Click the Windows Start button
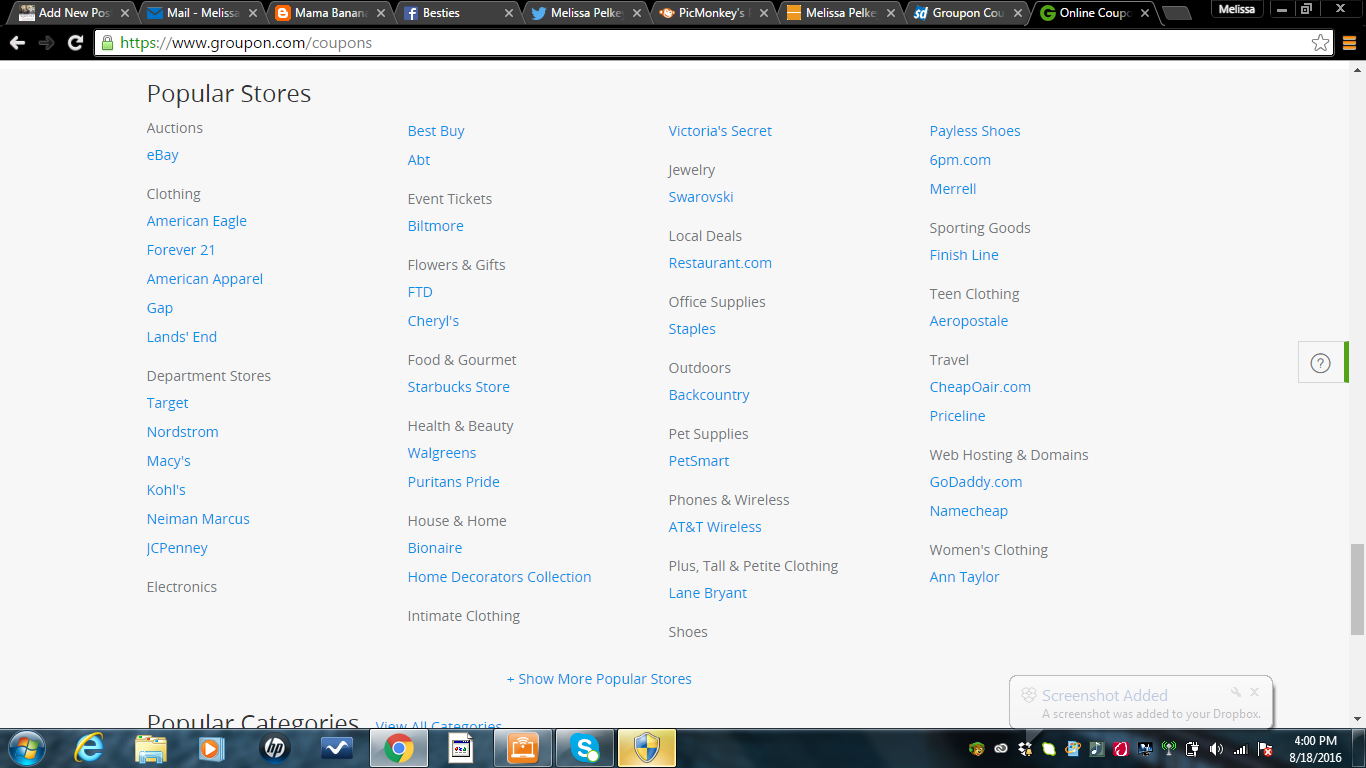This screenshot has width=1366, height=768. click(x=25, y=748)
